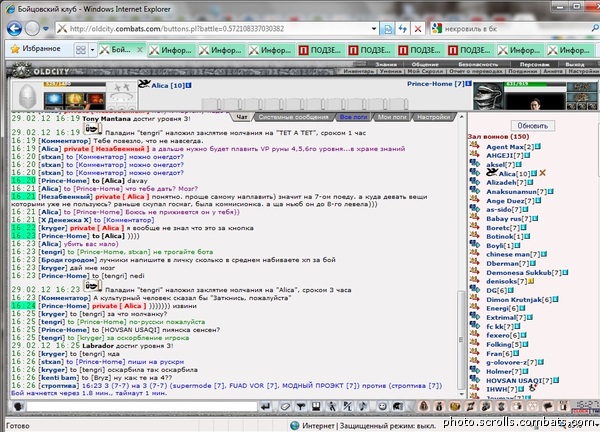Screen dimensions: 600x432
Task: Expand the tab list dropdown arrow
Action: 92,50
